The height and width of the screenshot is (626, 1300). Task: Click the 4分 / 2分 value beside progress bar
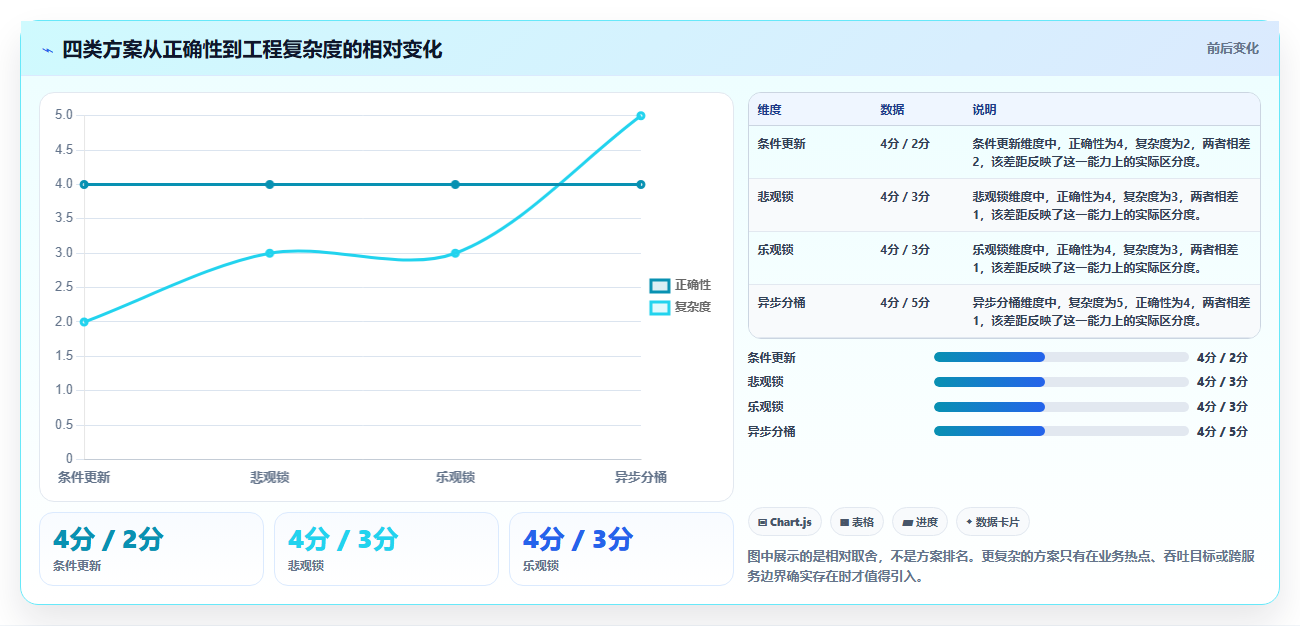point(1222,357)
